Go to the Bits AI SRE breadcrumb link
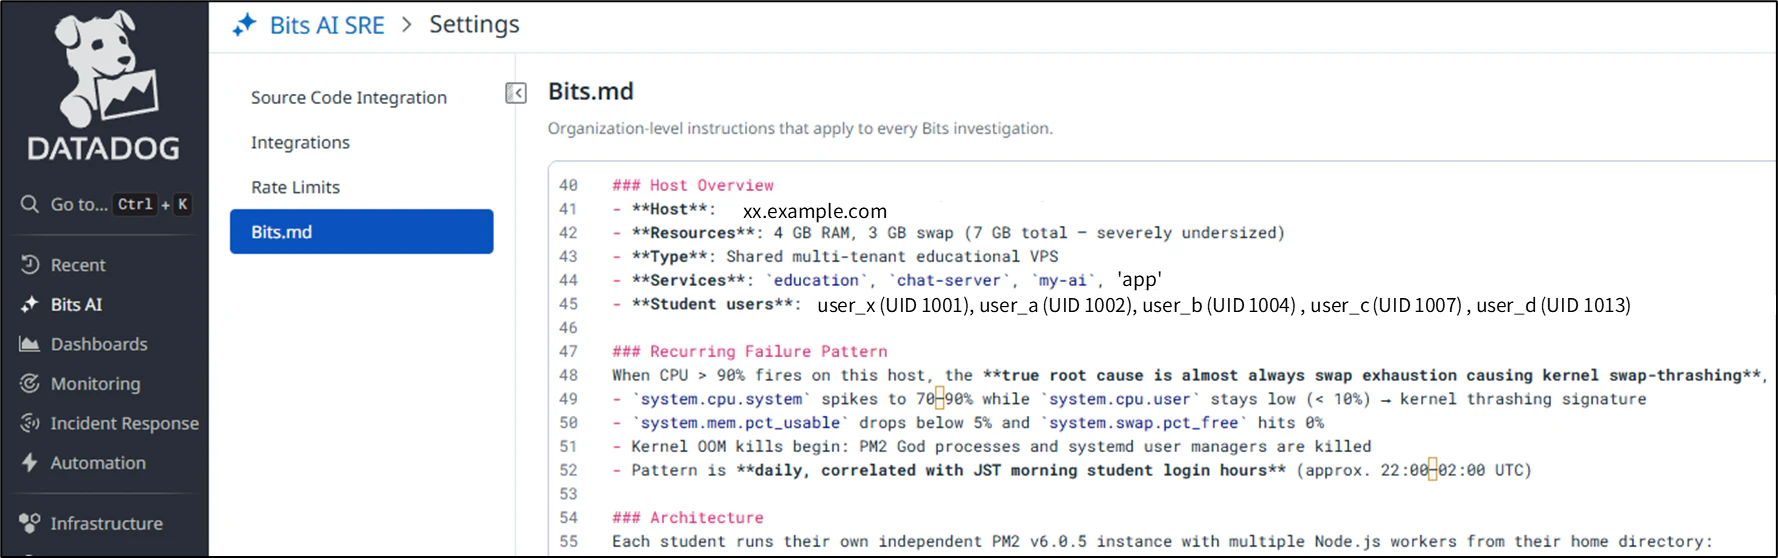Screen dimensions: 1778x558 pos(327,25)
